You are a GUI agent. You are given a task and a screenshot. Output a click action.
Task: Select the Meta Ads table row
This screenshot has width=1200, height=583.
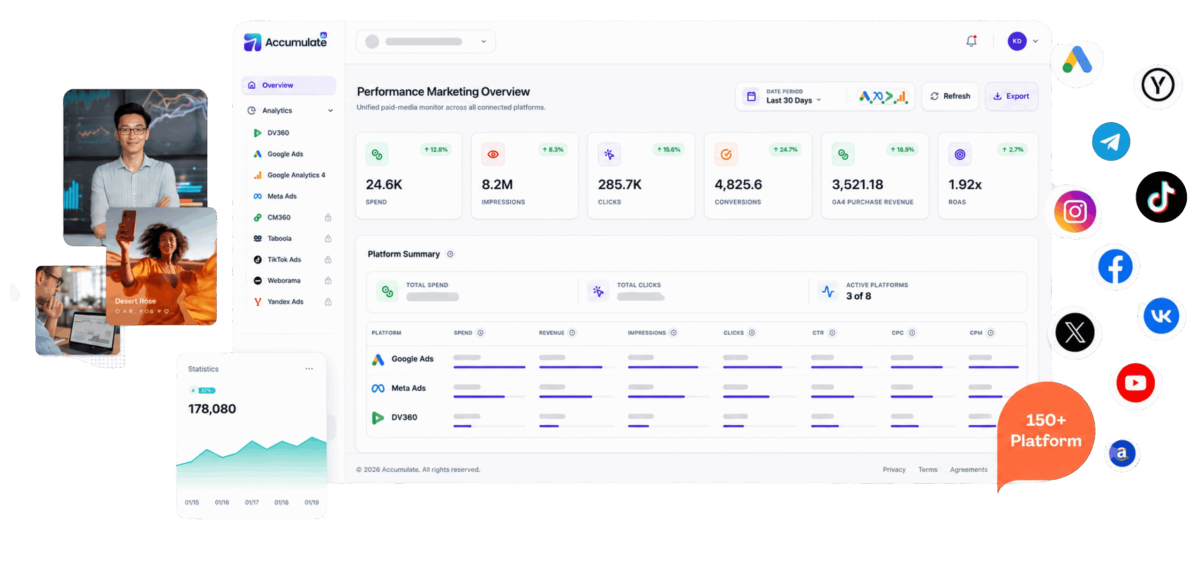pyautogui.click(x=697, y=389)
